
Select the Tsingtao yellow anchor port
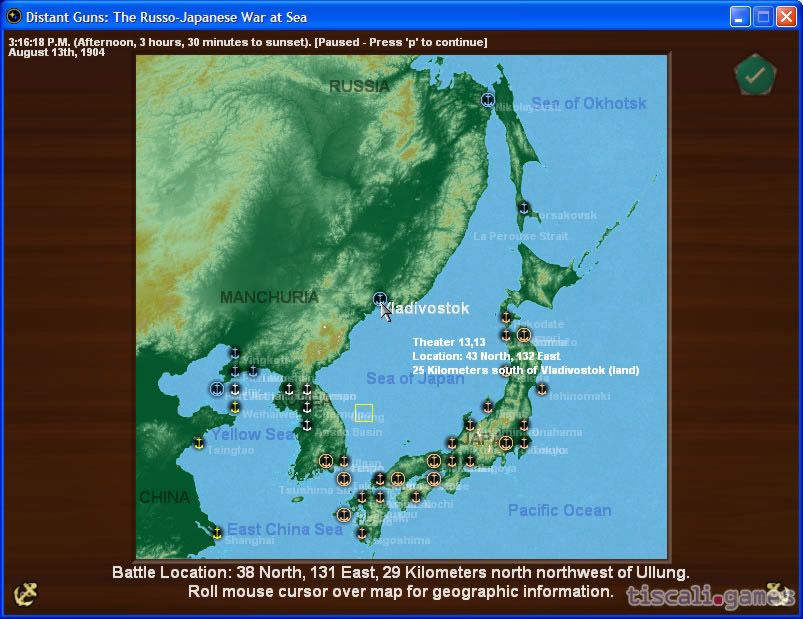click(198, 442)
